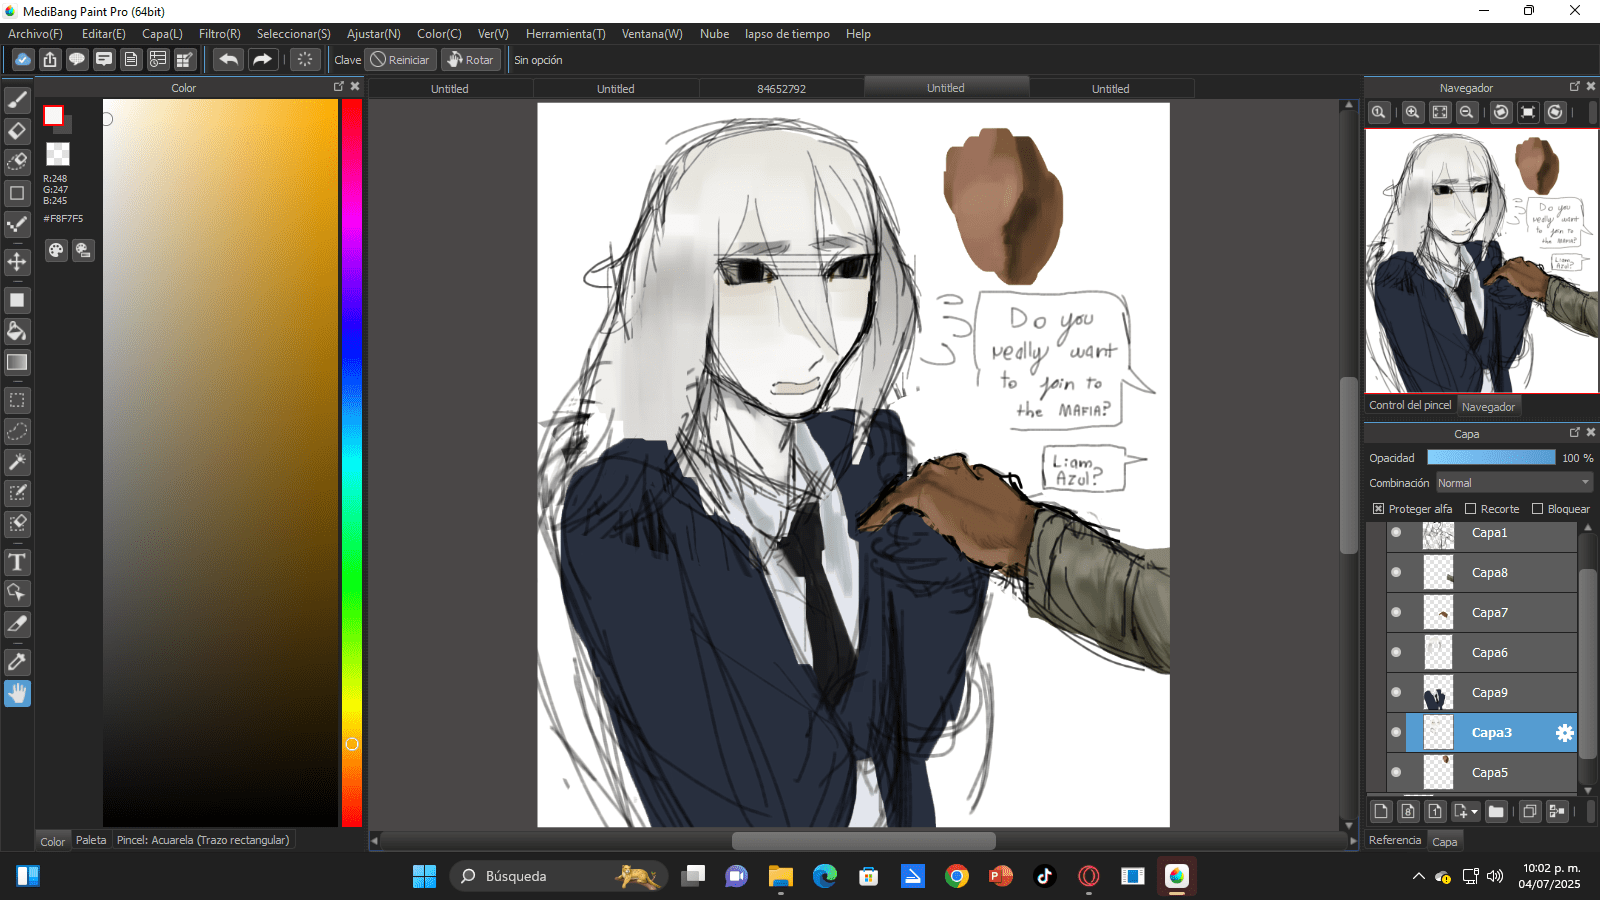The image size is (1600, 900).
Task: Pick the Bucket fill tool
Action: pos(17,331)
